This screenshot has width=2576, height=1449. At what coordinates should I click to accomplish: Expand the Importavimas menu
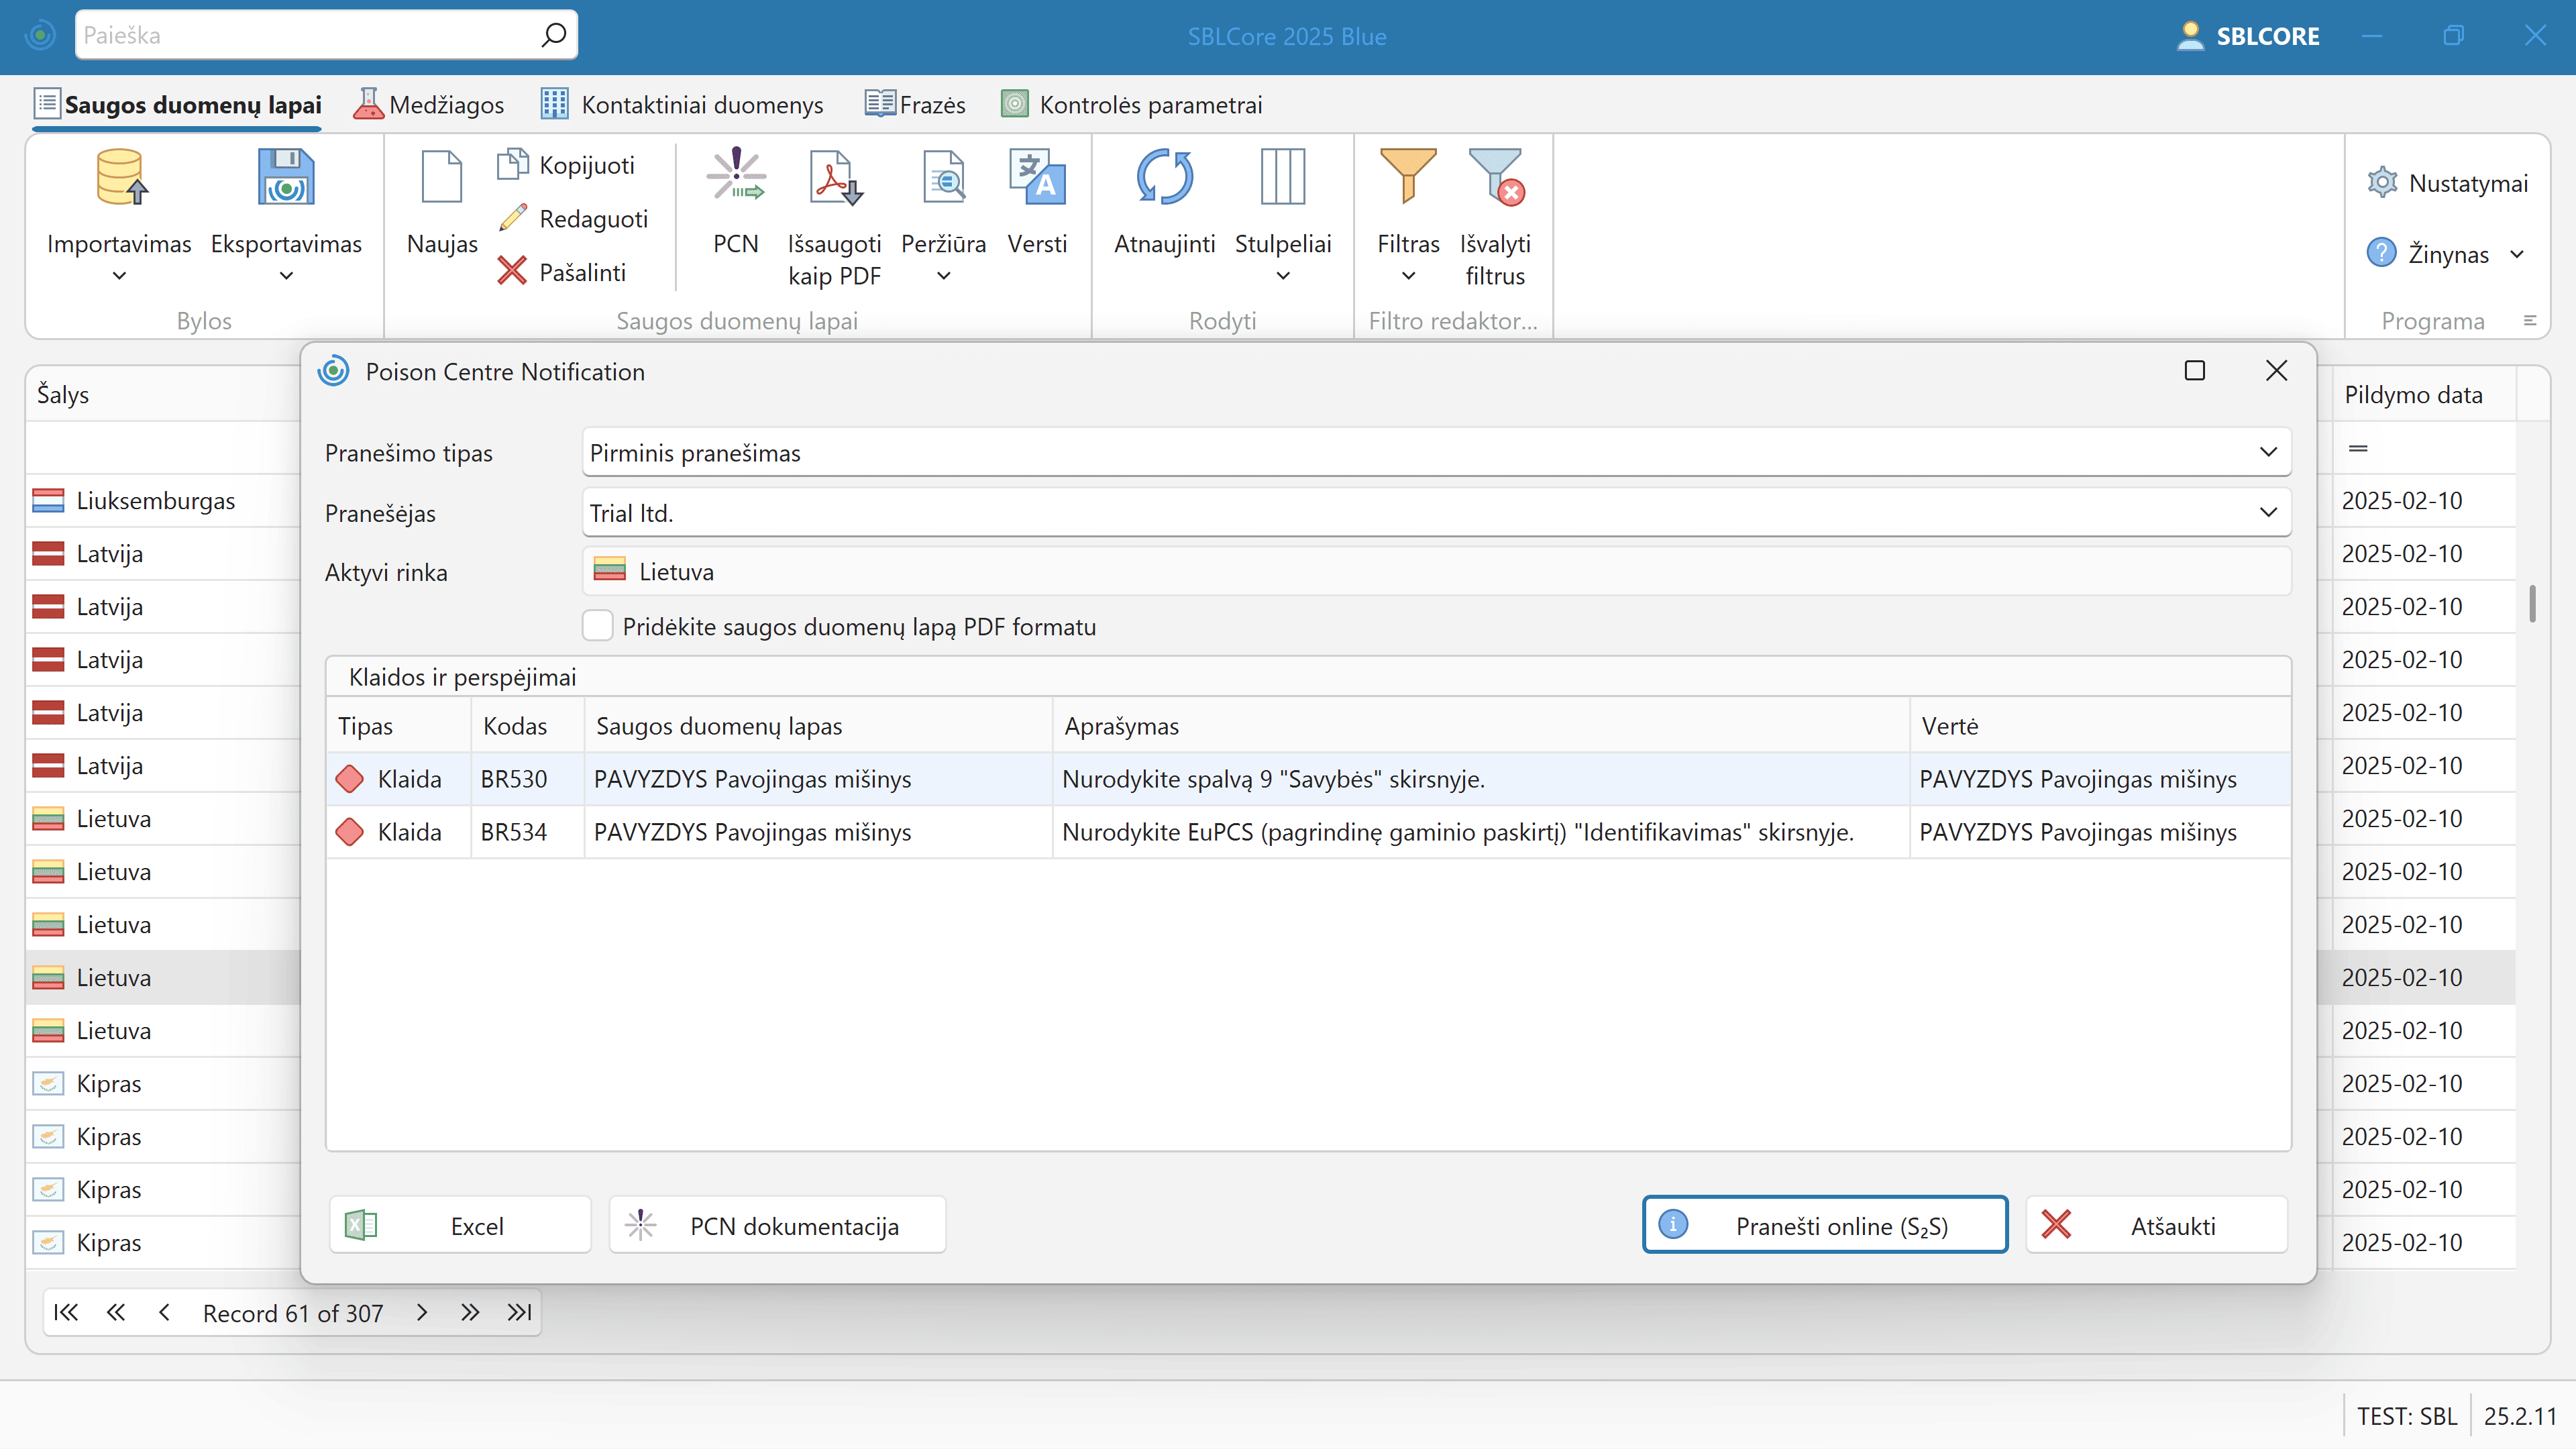tap(119, 275)
